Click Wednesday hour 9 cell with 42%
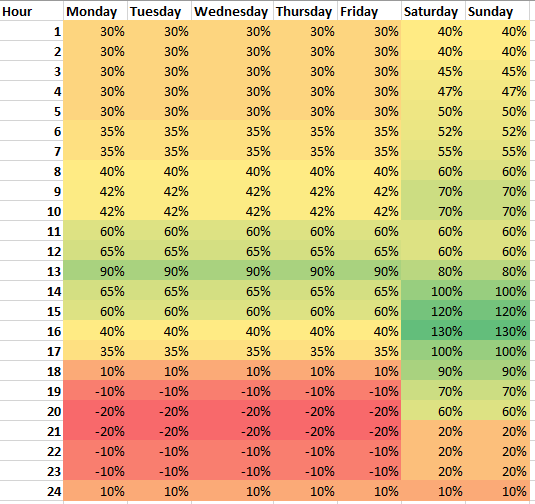The height and width of the screenshot is (504, 535). [232, 191]
